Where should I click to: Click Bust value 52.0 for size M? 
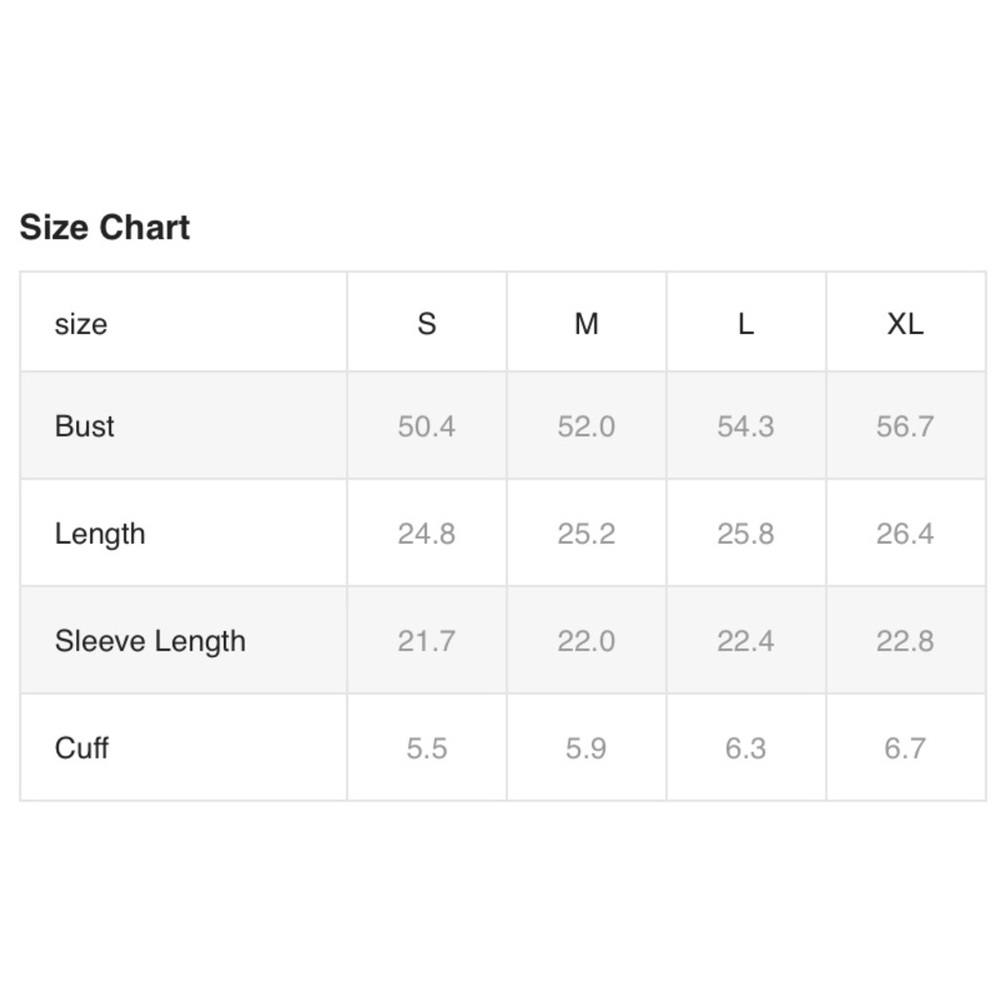click(586, 426)
